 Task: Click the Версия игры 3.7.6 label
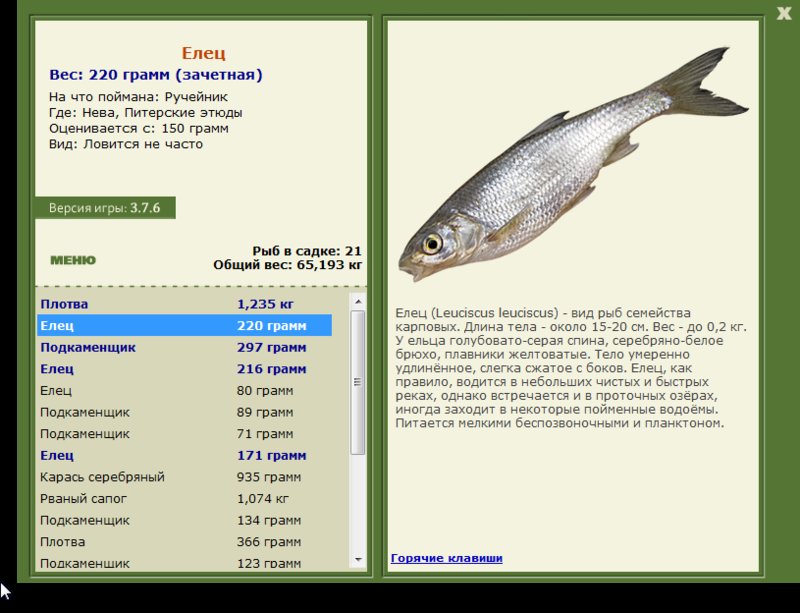coord(105,208)
